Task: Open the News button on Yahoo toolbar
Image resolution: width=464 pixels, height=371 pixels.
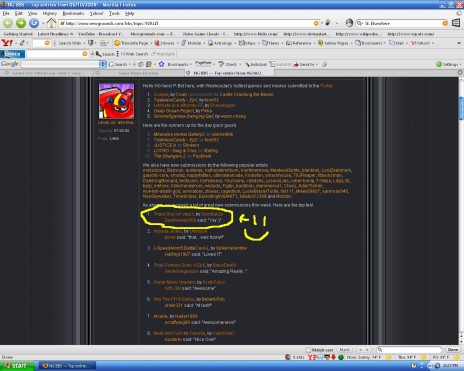Action: pos(271,43)
